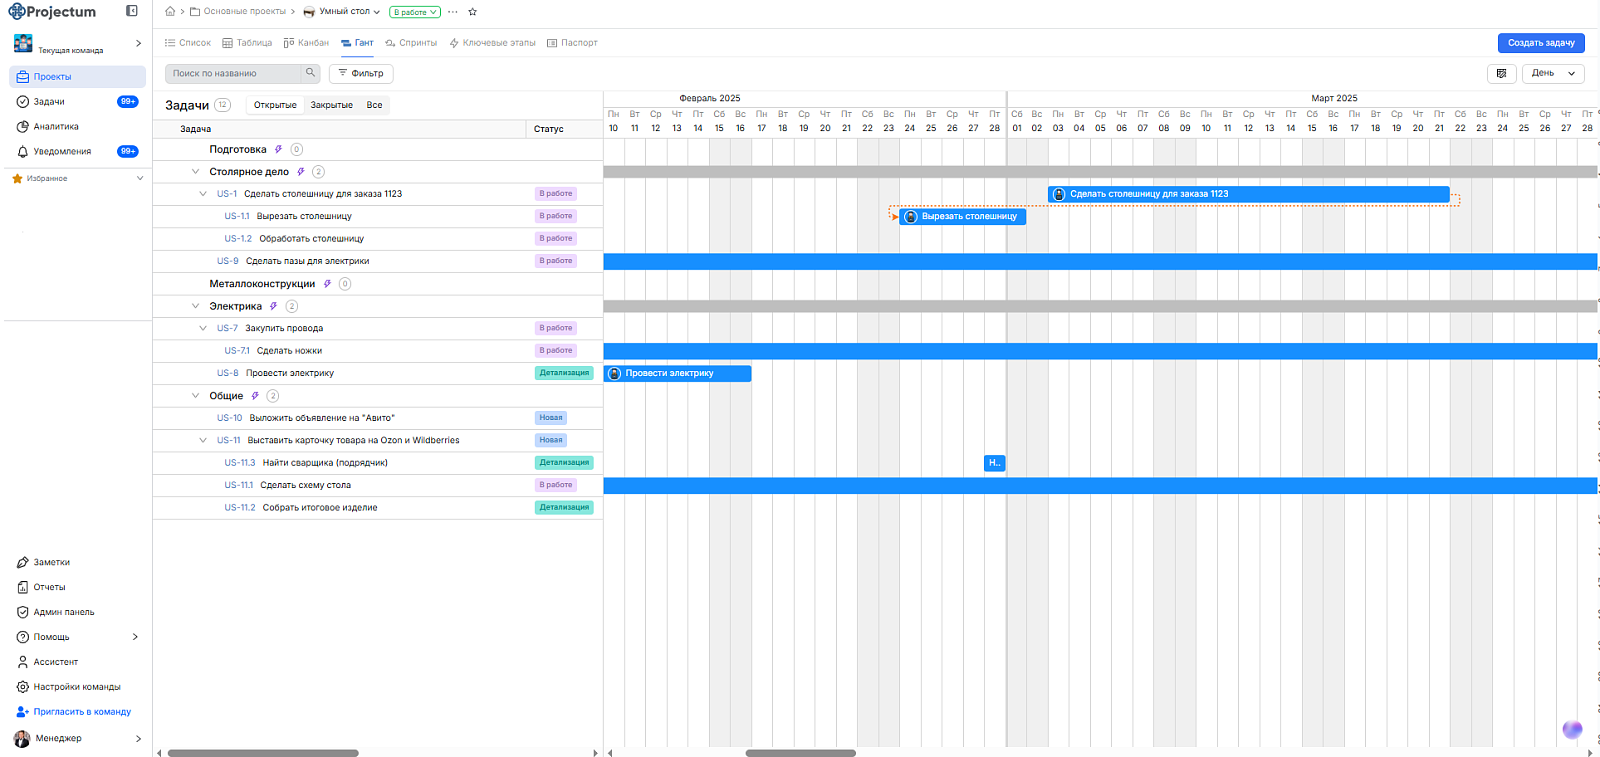The image size is (1600, 757).
Task: Click the Провести электрику Gantt bar
Action: click(x=677, y=373)
